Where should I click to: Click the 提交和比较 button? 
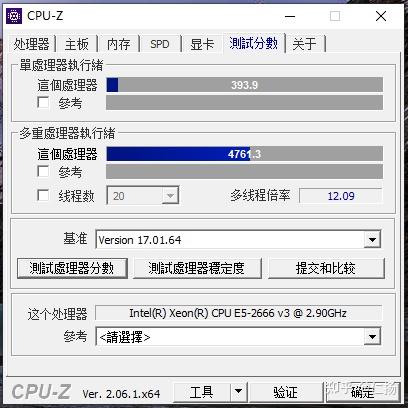click(x=326, y=268)
